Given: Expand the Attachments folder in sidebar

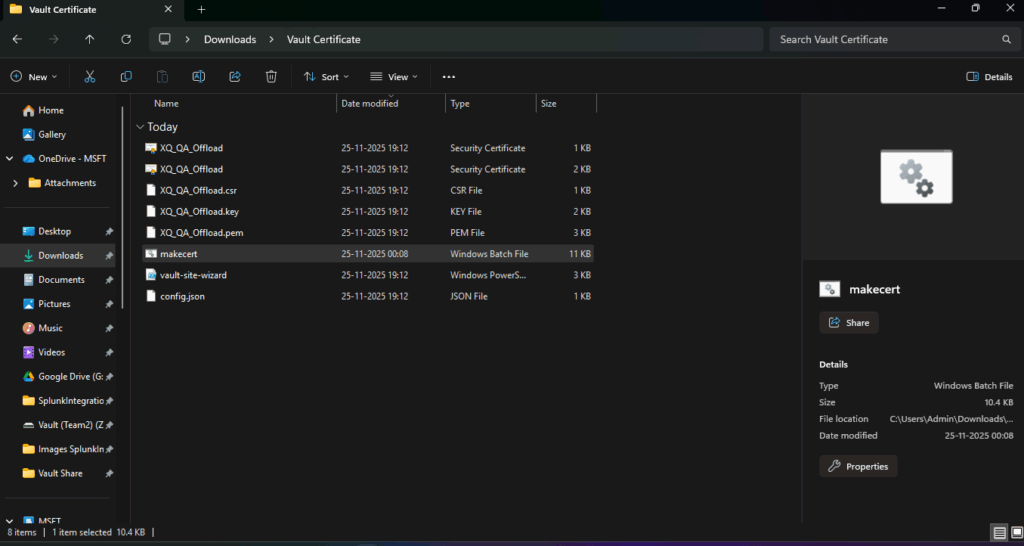Looking at the screenshot, I should point(16,183).
